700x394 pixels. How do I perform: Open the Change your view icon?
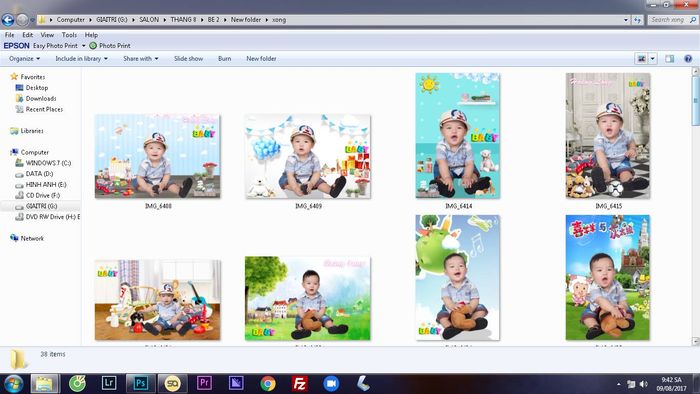(x=642, y=58)
